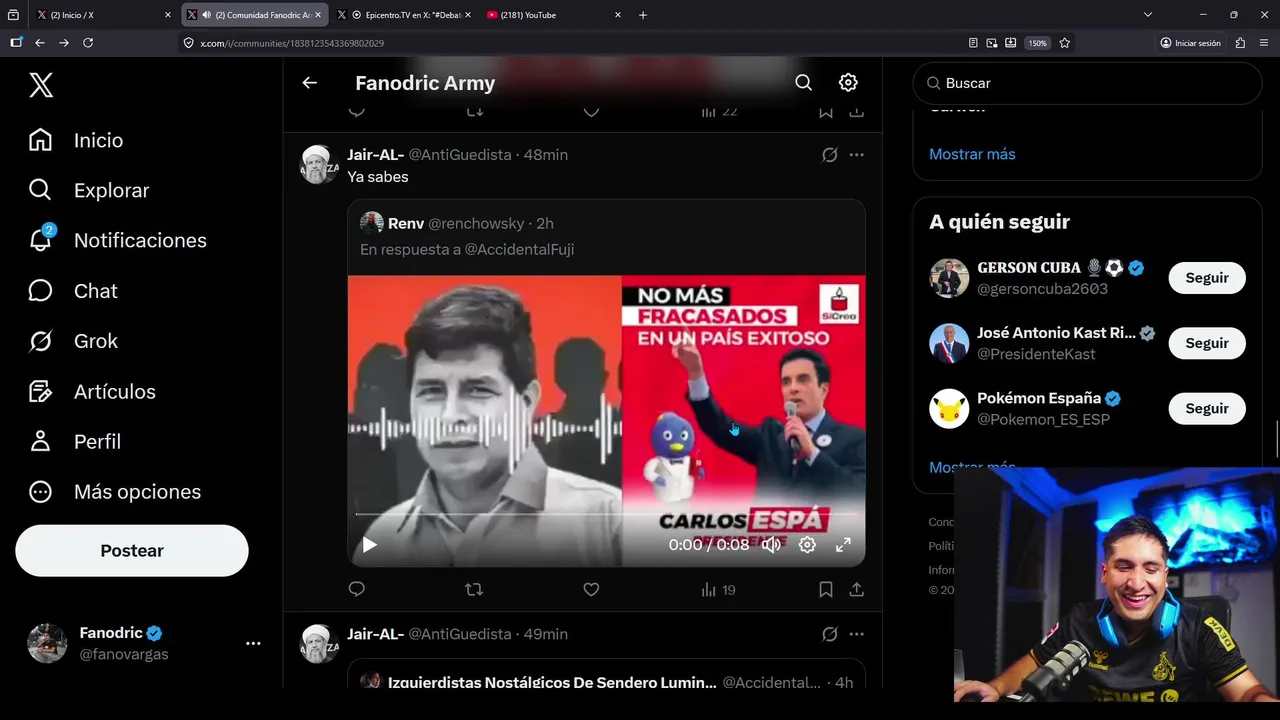Go back from Fanodric Army community
This screenshot has height=720, width=1280.
click(310, 83)
